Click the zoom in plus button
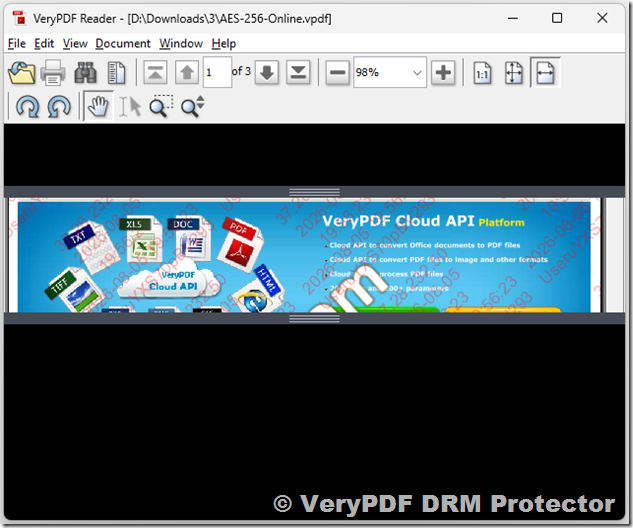This screenshot has width=633, height=528. point(443,73)
